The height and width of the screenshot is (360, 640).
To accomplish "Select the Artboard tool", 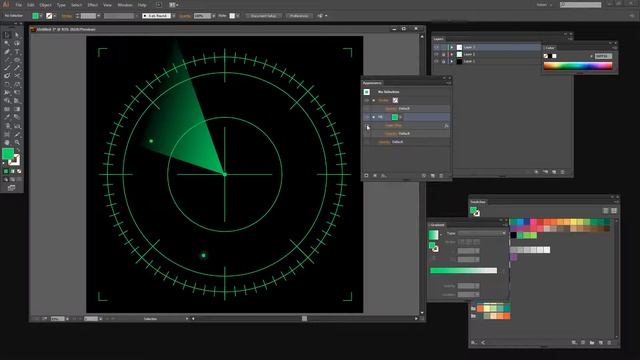I will point(7,134).
